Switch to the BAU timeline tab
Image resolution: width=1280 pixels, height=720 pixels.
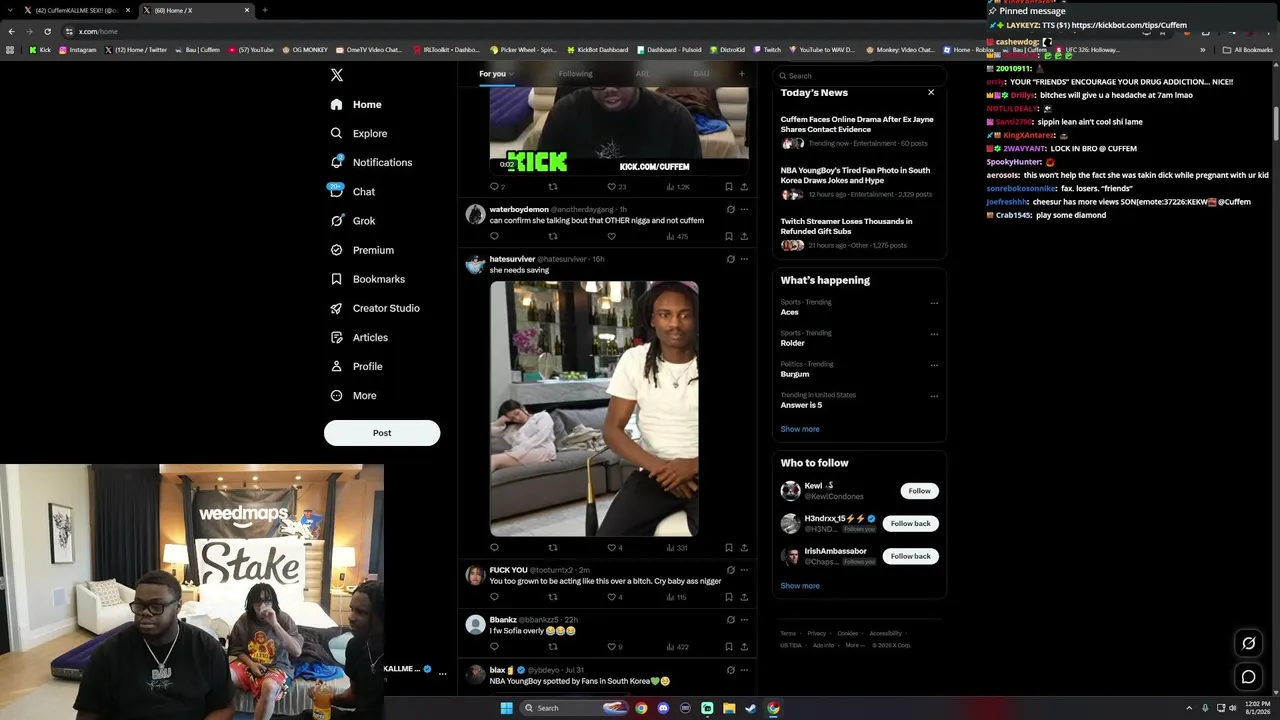coord(701,74)
